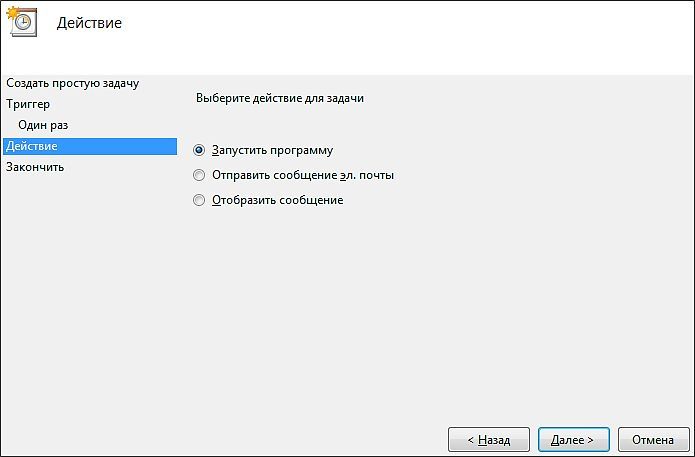
Task: Cancel the wizard with 'Отмена'
Action: [x=653, y=440]
